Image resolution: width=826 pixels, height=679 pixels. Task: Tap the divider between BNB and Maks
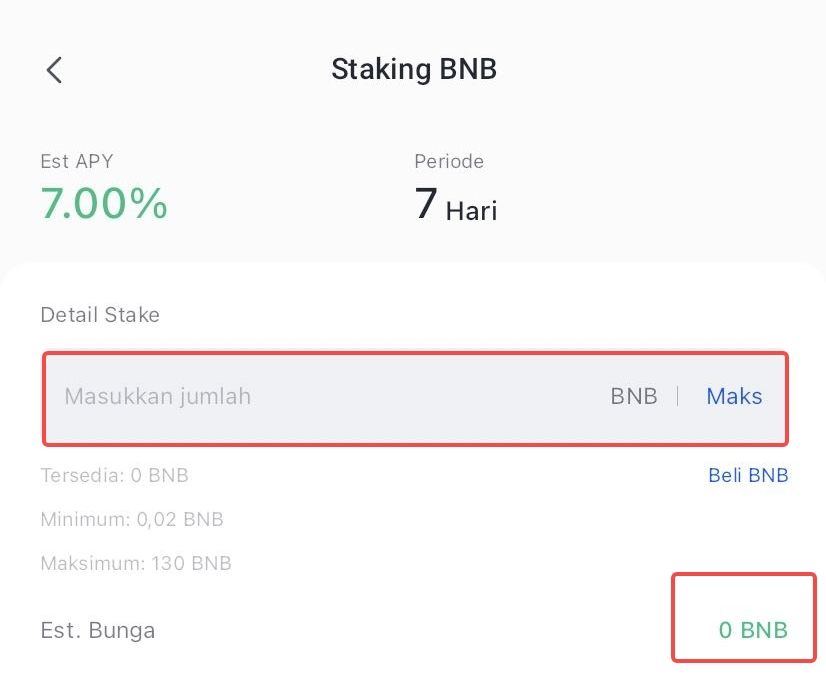coord(681,396)
